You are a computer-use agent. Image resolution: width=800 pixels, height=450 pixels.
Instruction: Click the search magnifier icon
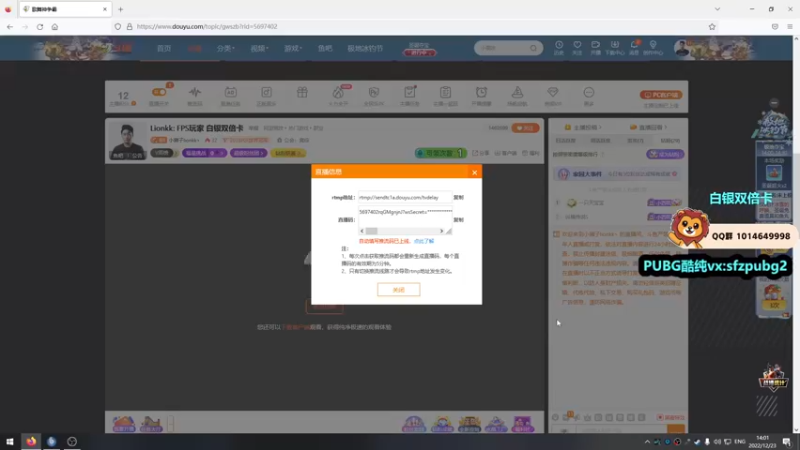coord(533,48)
